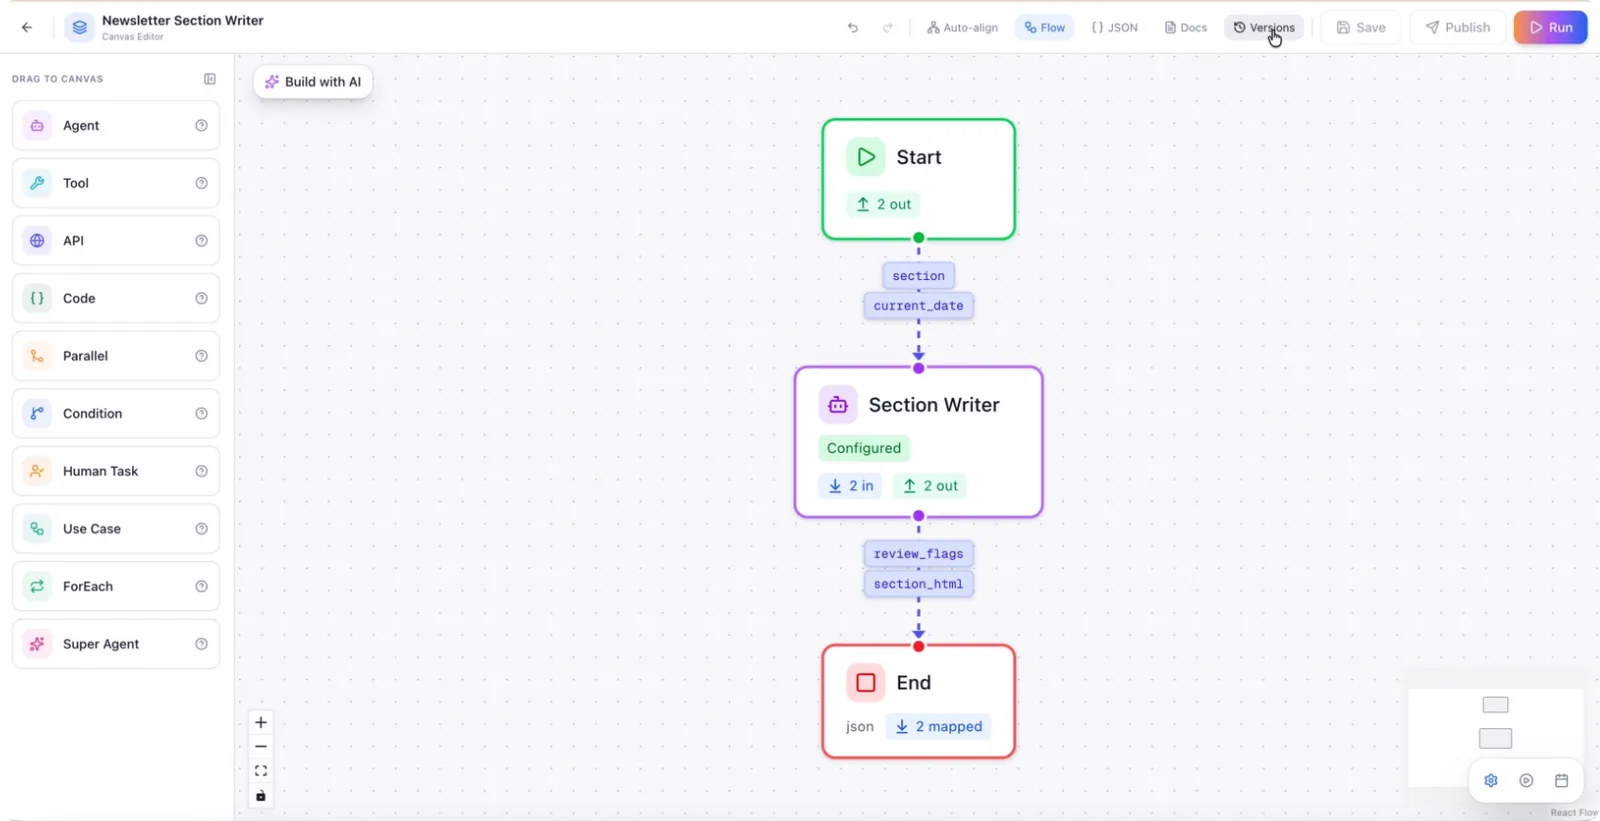The image size is (1600, 821).
Task: Open the settings gear in the bottom toolbar
Action: 1491,781
